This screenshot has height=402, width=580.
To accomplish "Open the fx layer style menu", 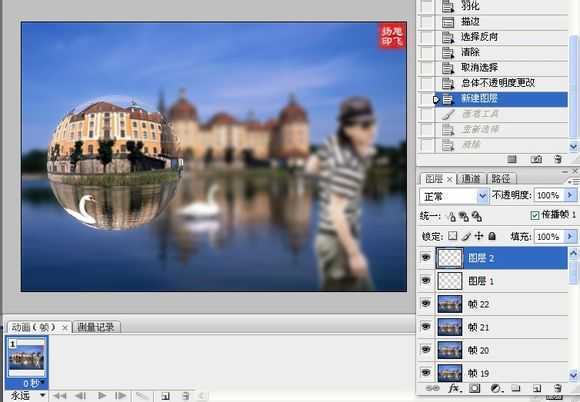I will (454, 388).
